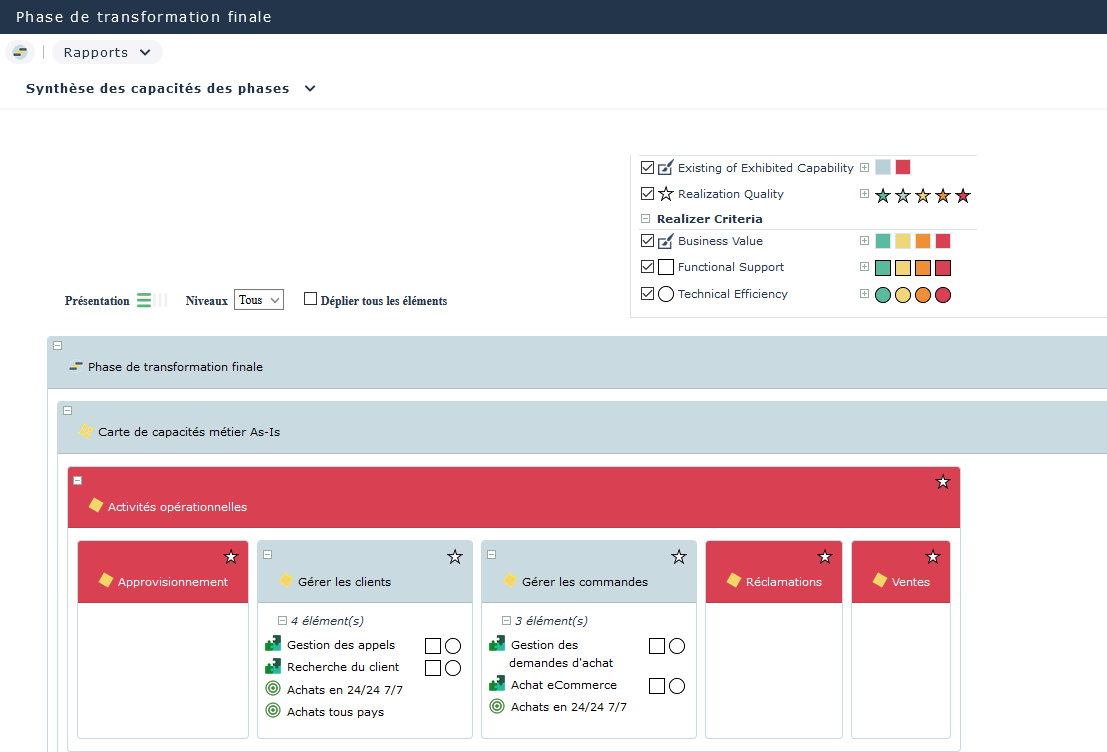
Task: Open the Niveaux dropdown set to Tous
Action: pyautogui.click(x=259, y=300)
